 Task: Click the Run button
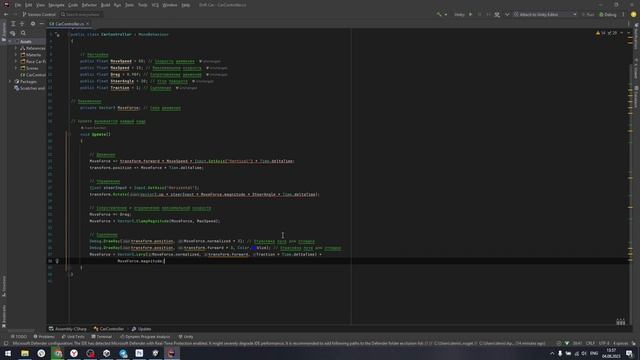(588, 14)
